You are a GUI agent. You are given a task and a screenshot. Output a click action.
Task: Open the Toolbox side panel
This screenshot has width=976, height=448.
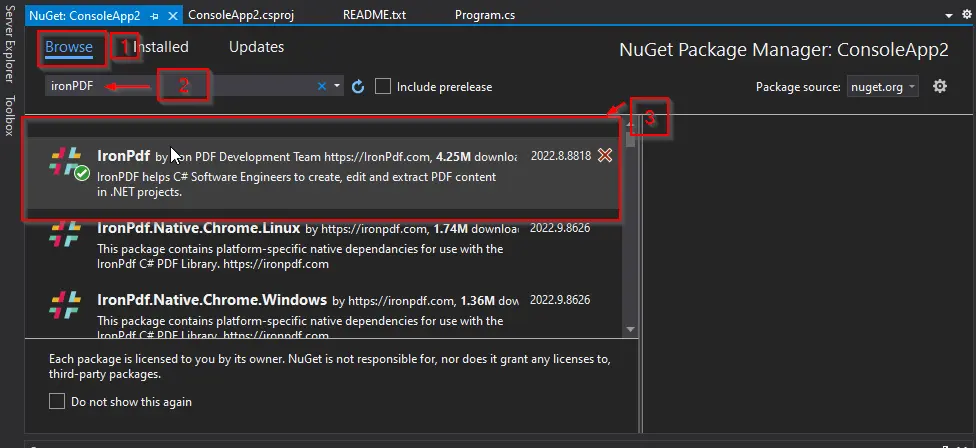pyautogui.click(x=8, y=116)
